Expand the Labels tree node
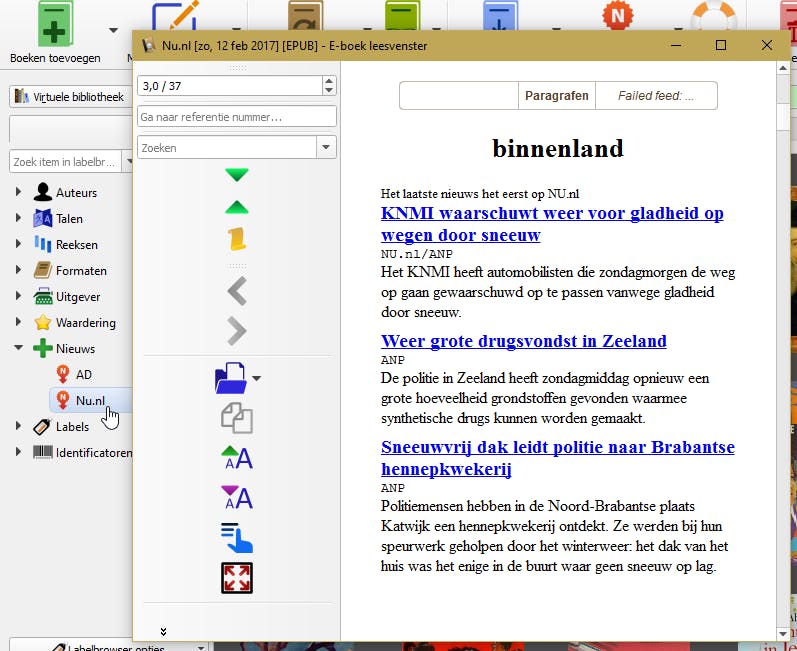Viewport: 797px width, 651px height. [x=18, y=425]
